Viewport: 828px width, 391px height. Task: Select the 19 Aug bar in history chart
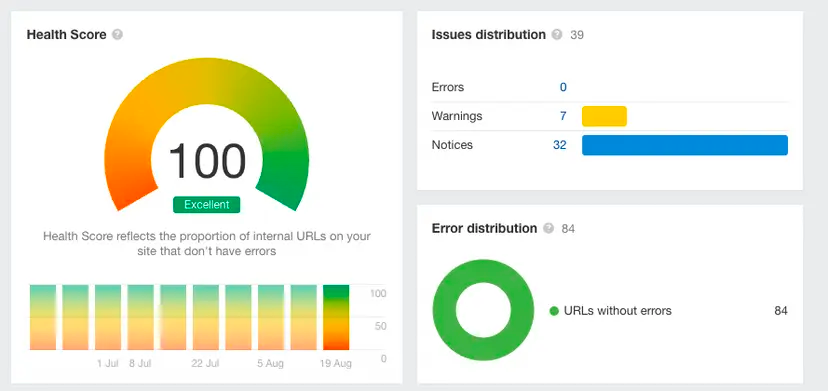click(336, 318)
